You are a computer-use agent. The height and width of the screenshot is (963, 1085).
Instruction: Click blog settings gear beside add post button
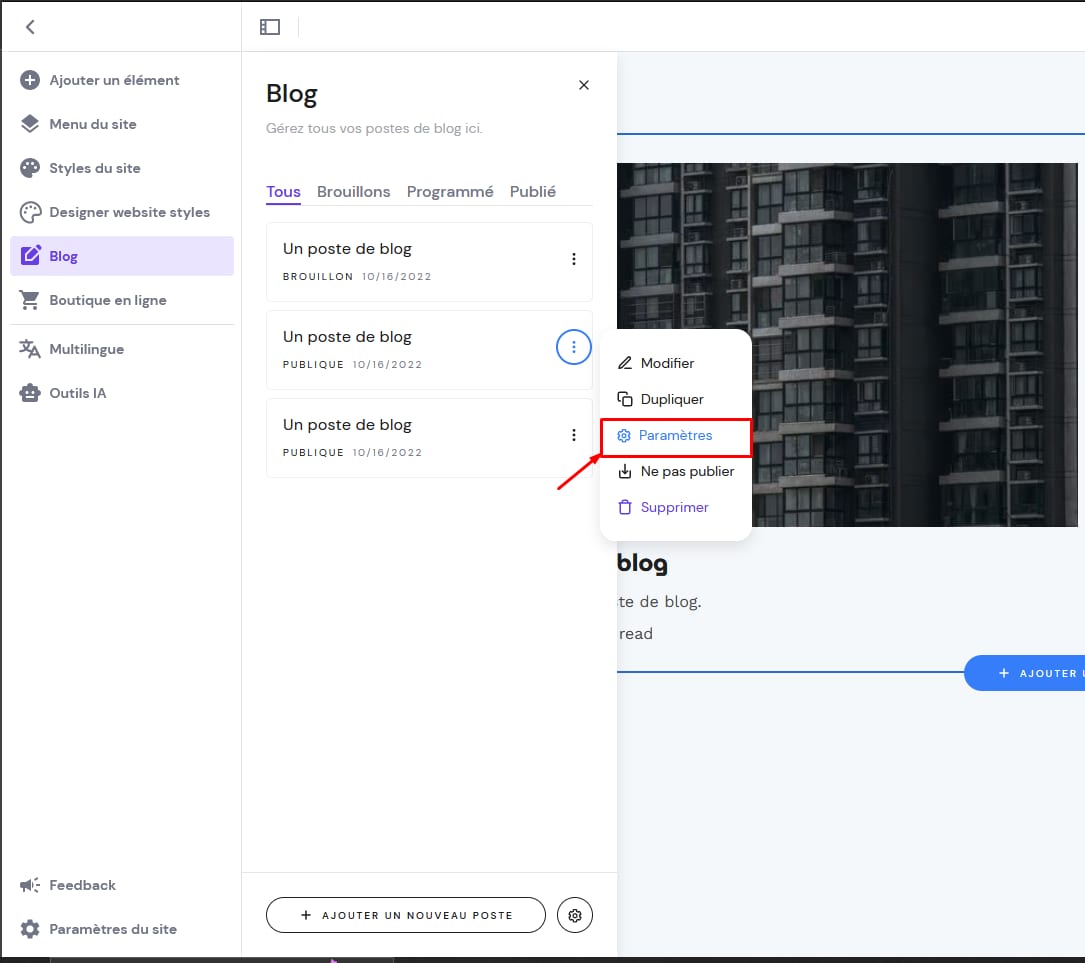point(575,915)
